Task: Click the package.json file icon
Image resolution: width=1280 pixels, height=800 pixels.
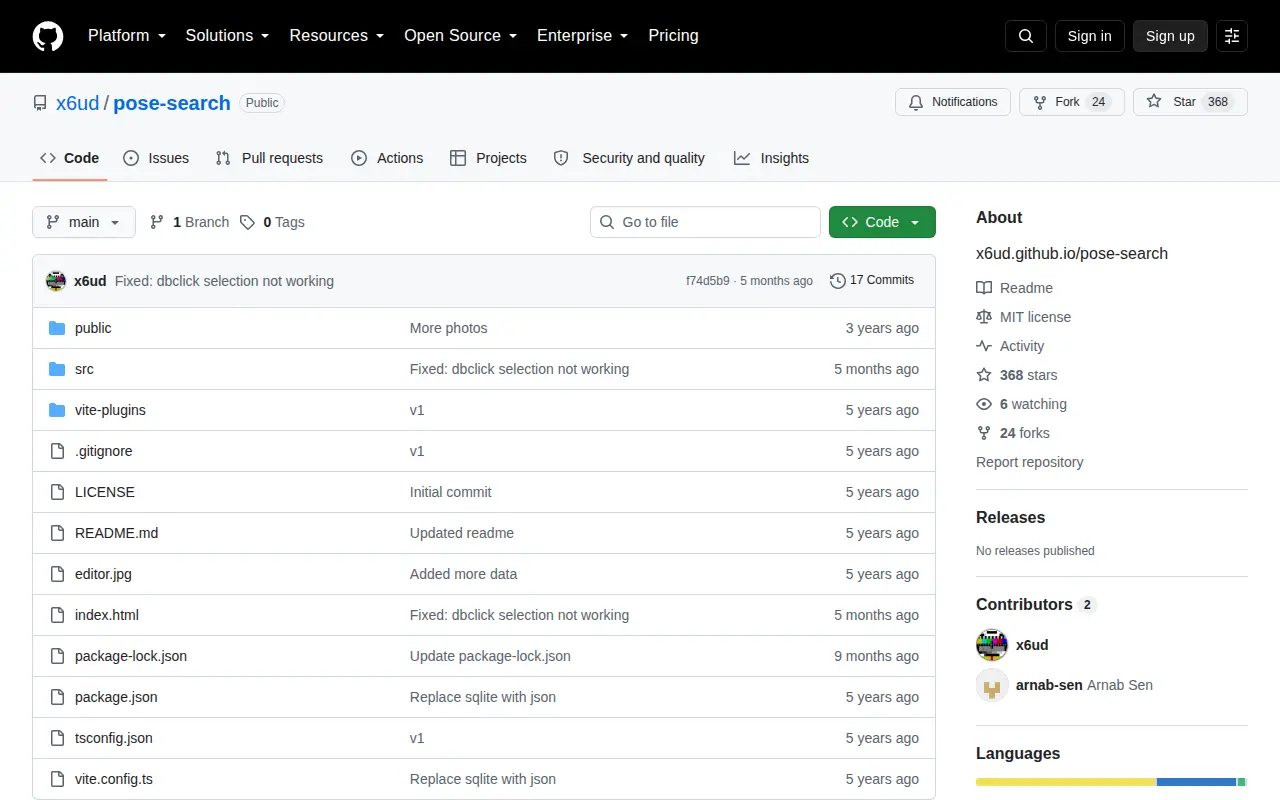Action: coord(57,697)
